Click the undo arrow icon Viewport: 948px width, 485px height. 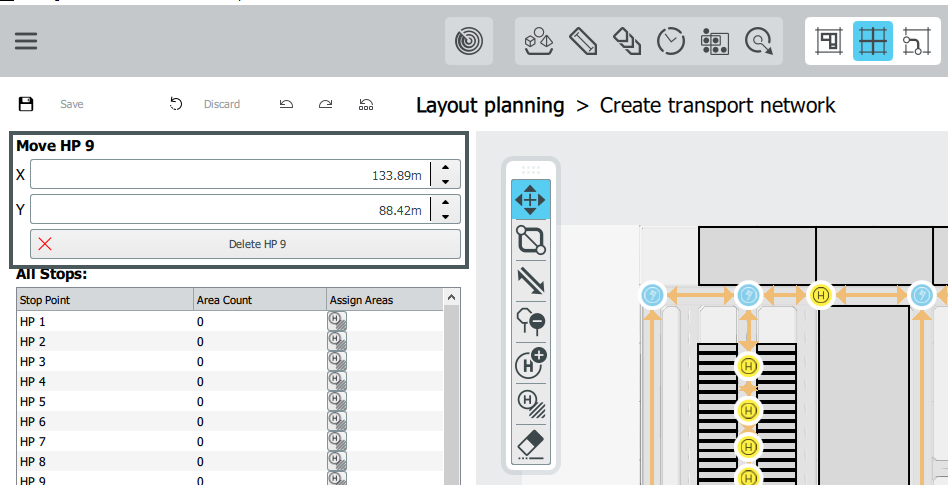coord(286,104)
